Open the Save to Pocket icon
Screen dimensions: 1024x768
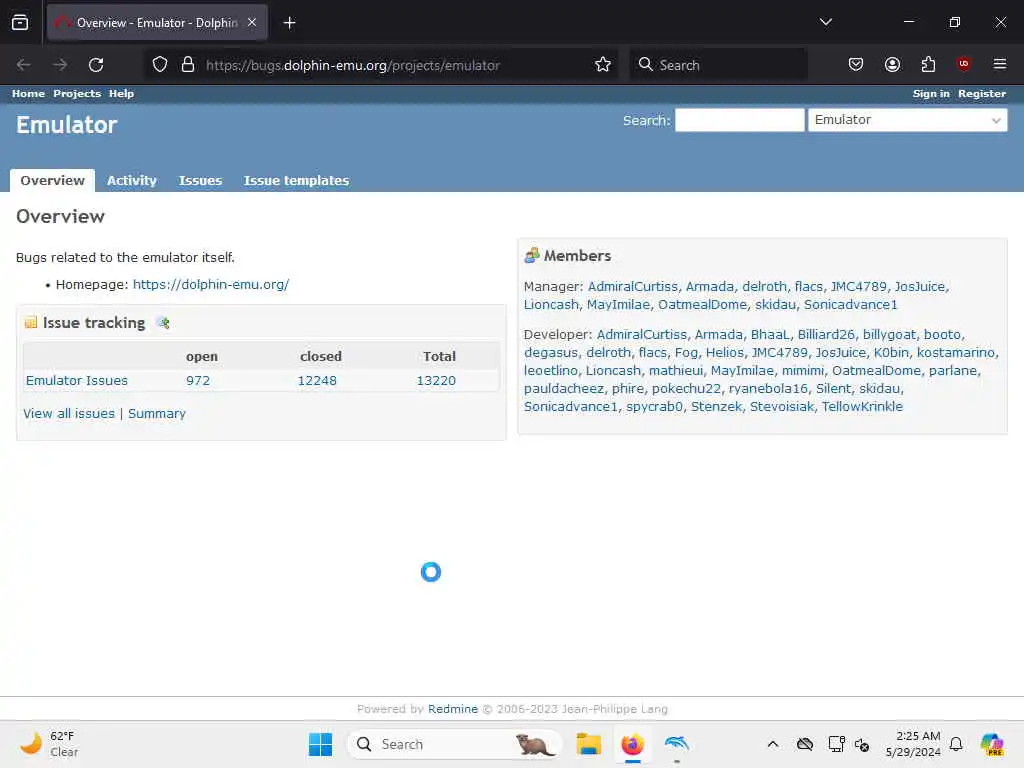(x=856, y=64)
